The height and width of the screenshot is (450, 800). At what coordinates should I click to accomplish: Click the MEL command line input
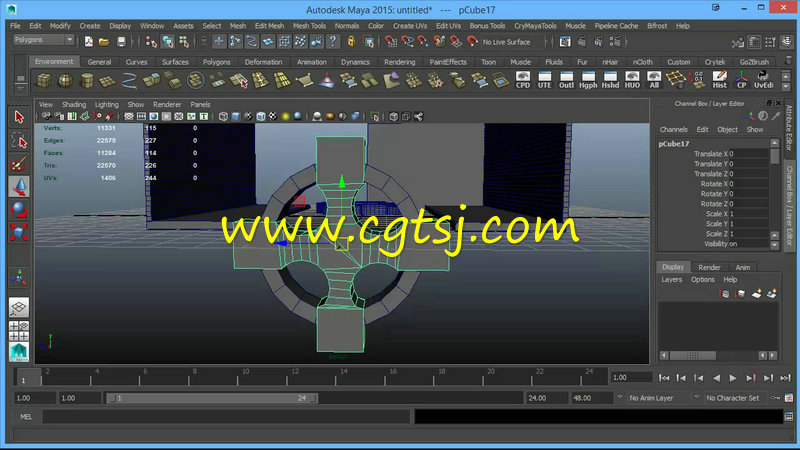[x=227, y=417]
